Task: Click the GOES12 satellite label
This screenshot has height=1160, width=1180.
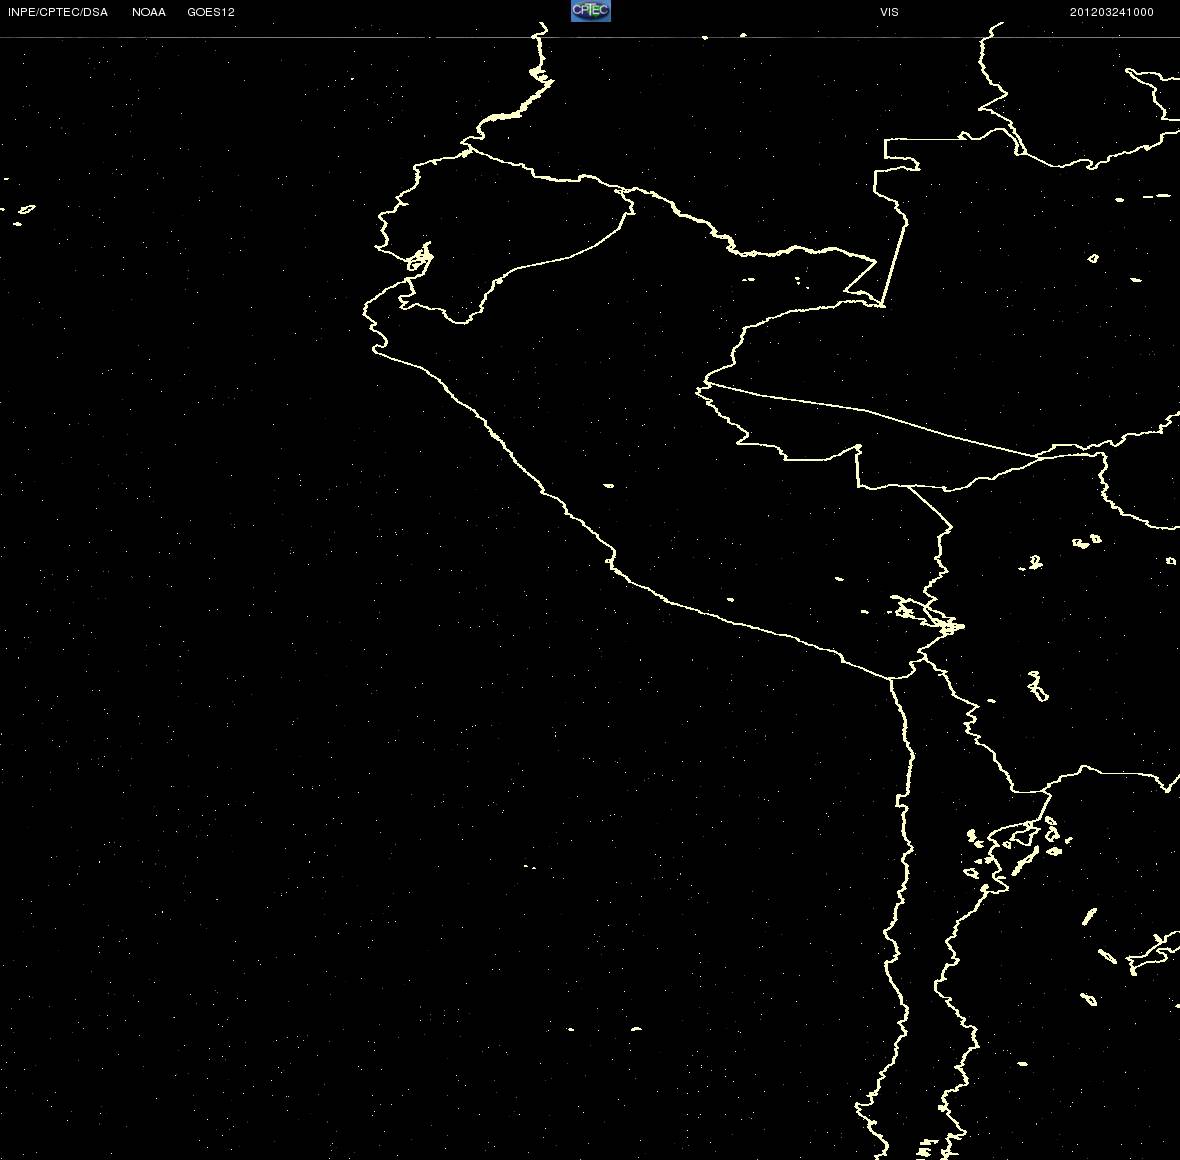Action: click(x=211, y=12)
